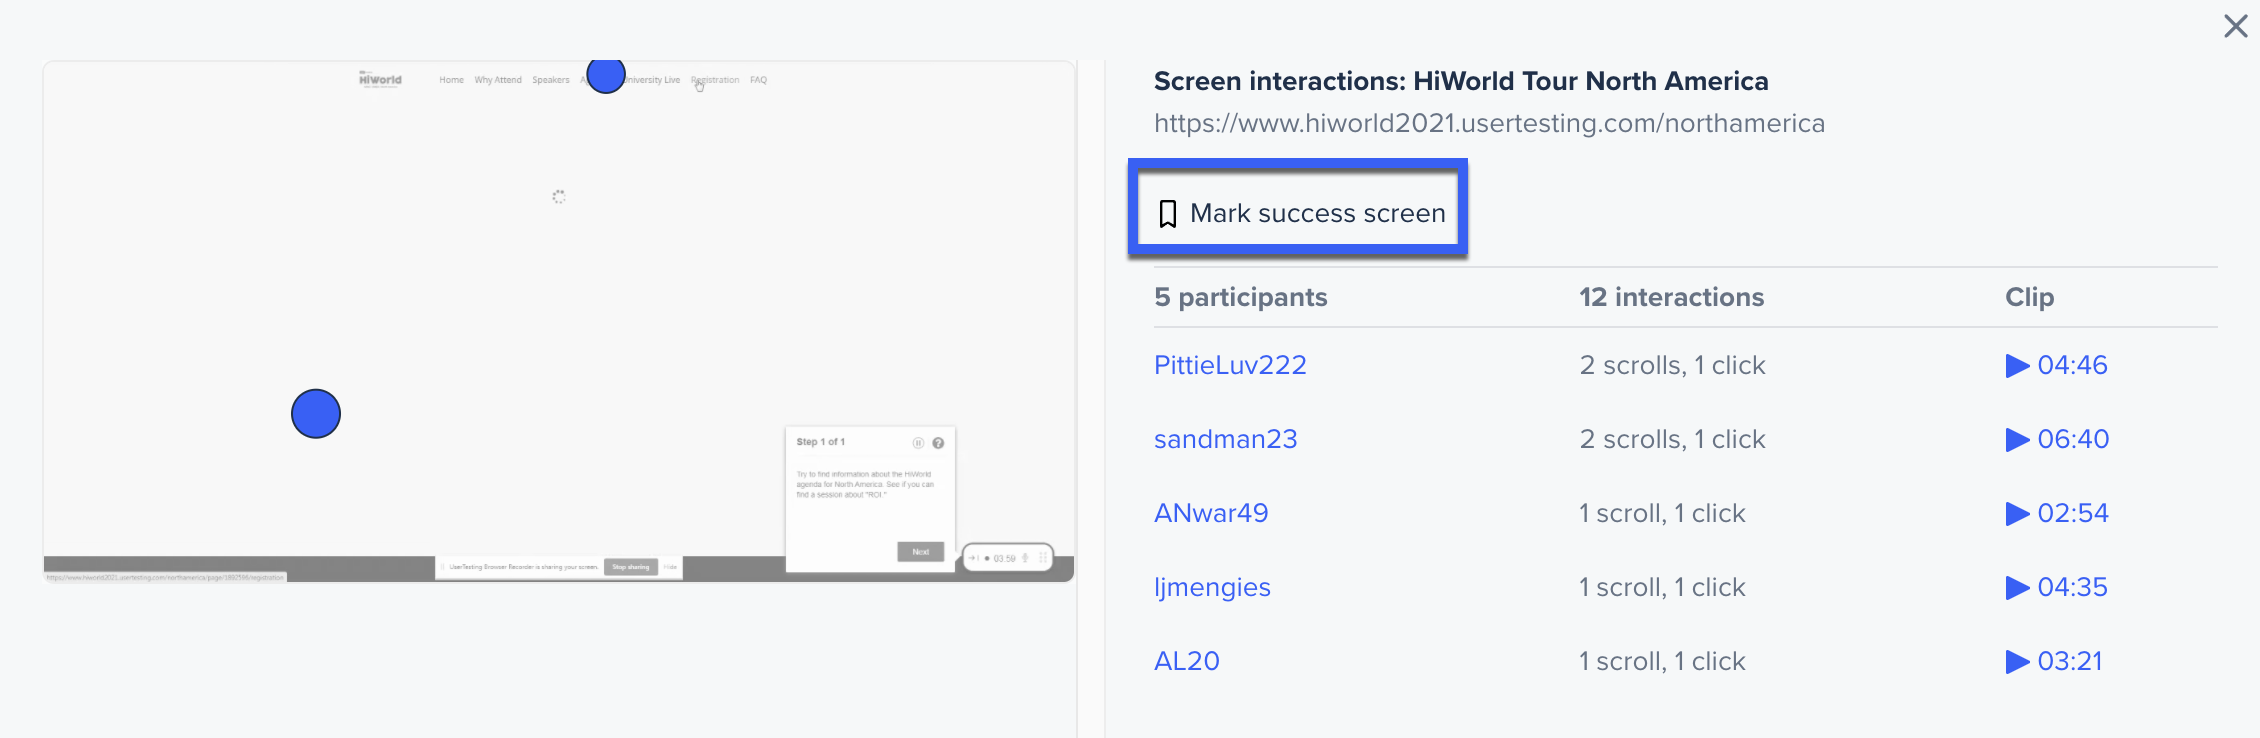
Task: Play ANwar49's 02:54 clip
Action: (2057, 514)
